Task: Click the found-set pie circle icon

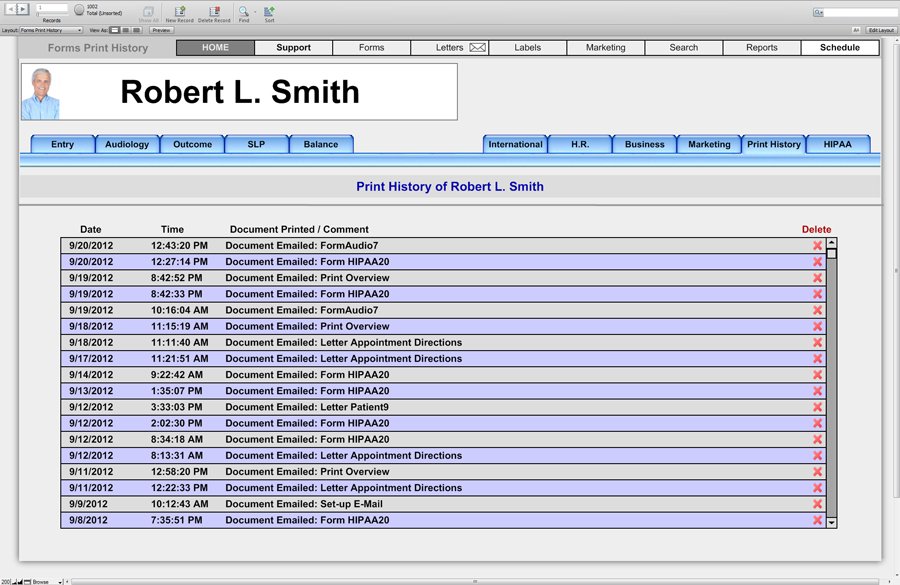Action: point(79,10)
